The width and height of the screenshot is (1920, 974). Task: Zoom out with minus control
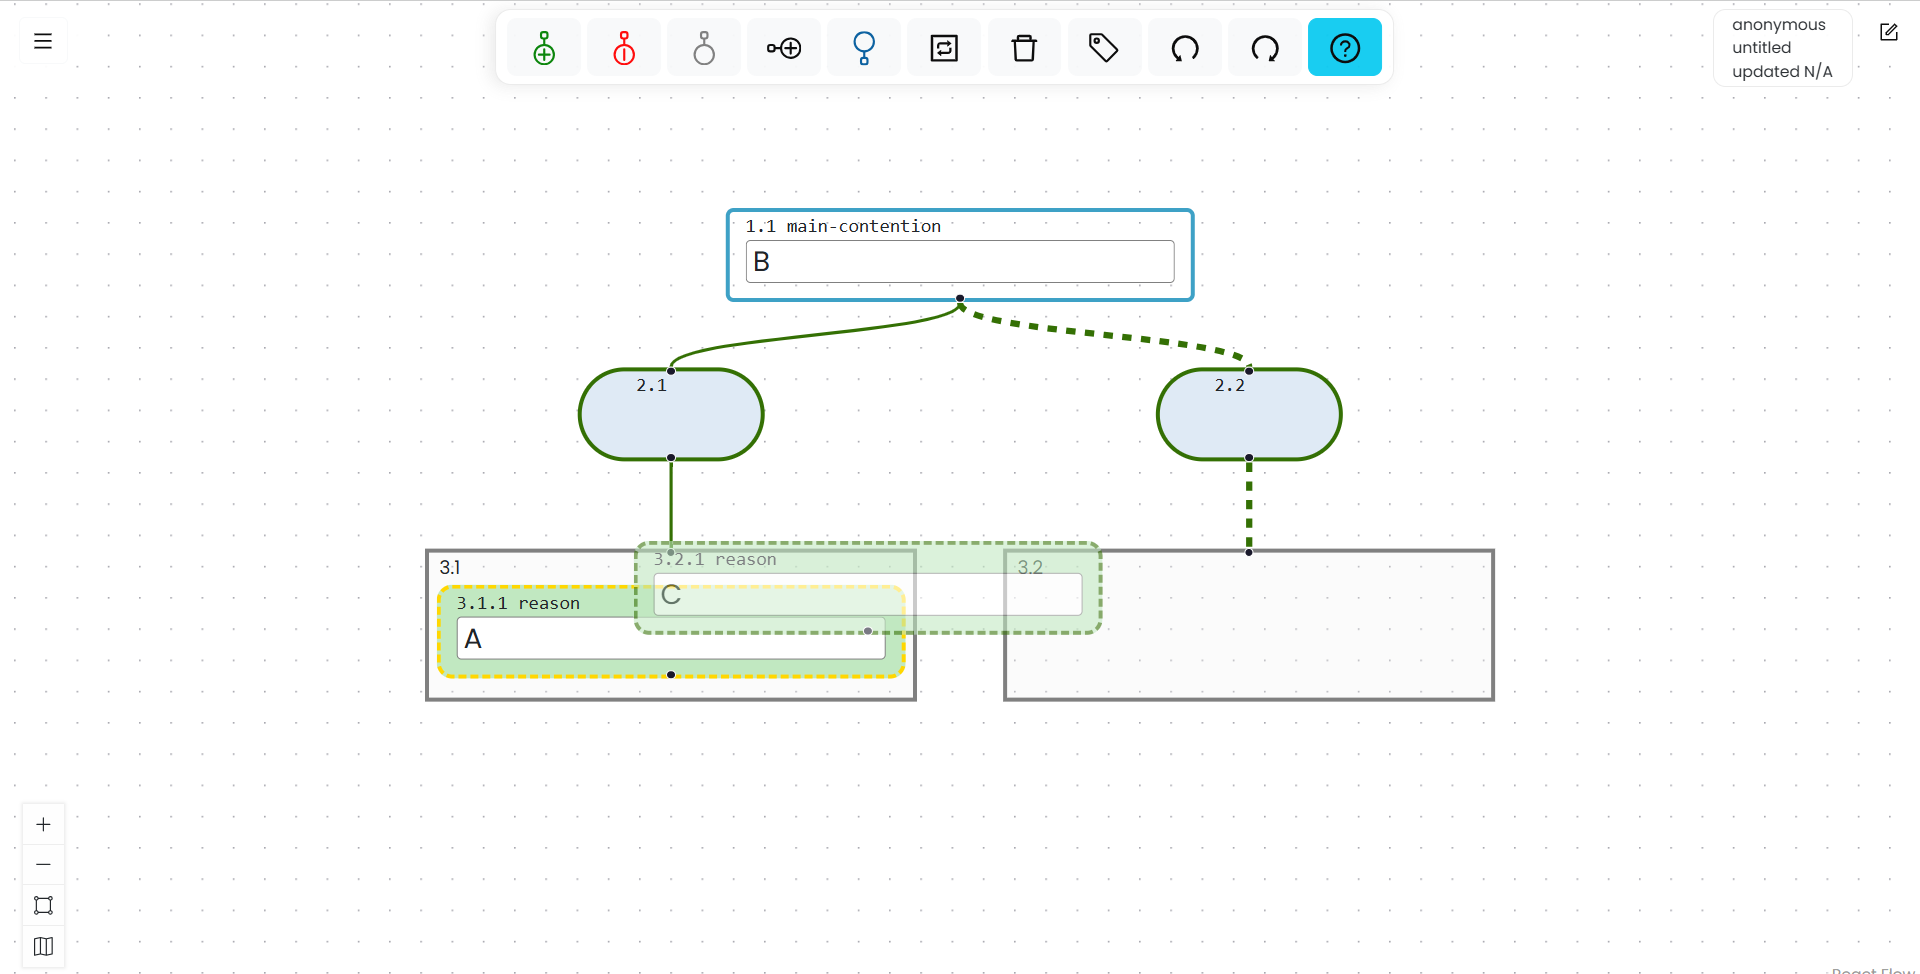click(x=43, y=865)
